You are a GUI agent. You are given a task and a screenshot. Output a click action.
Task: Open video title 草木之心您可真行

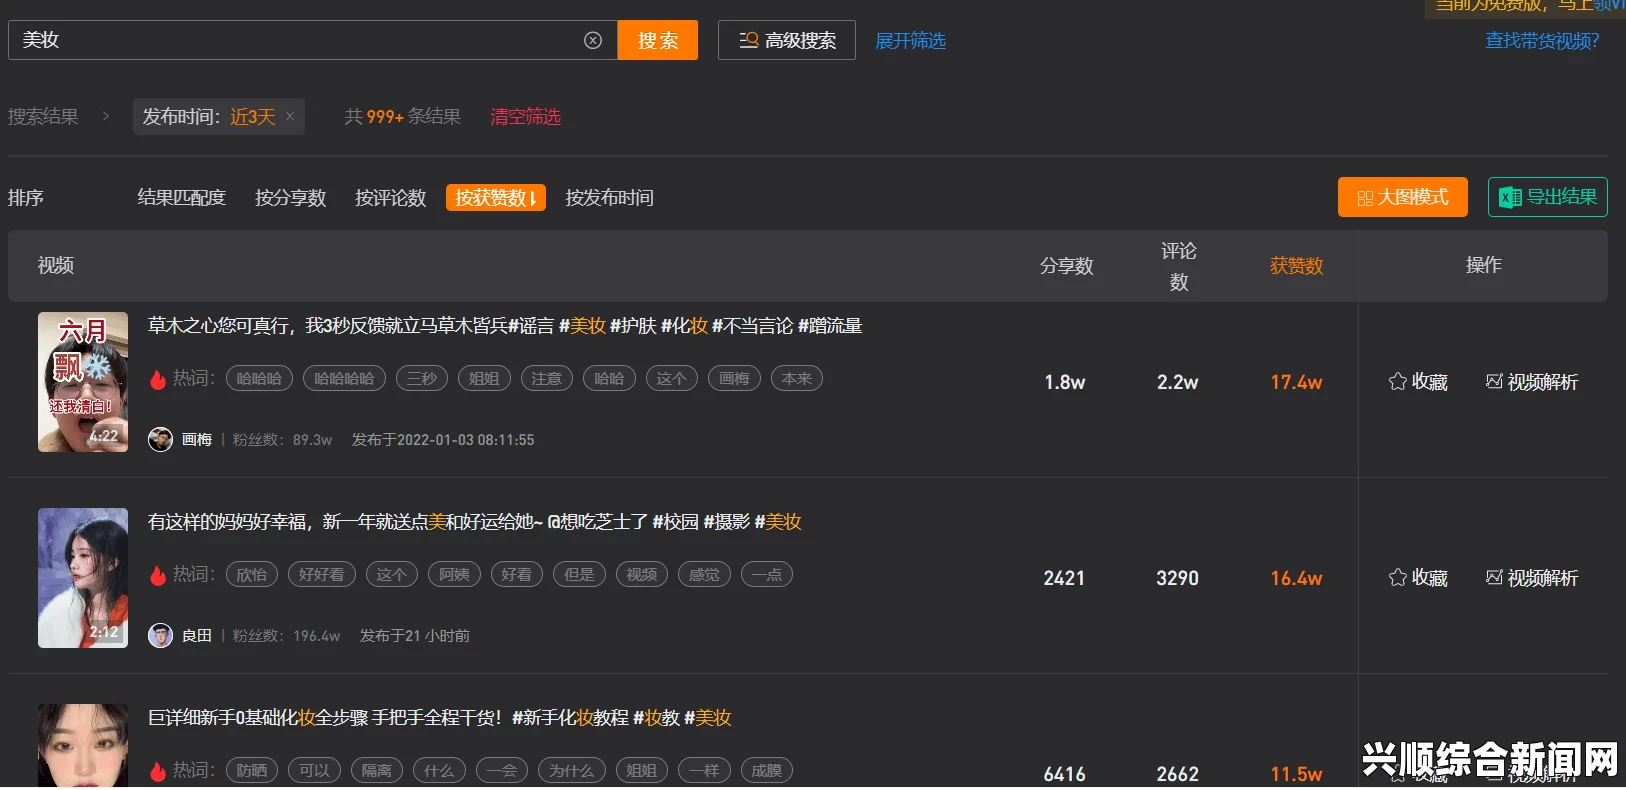point(505,326)
